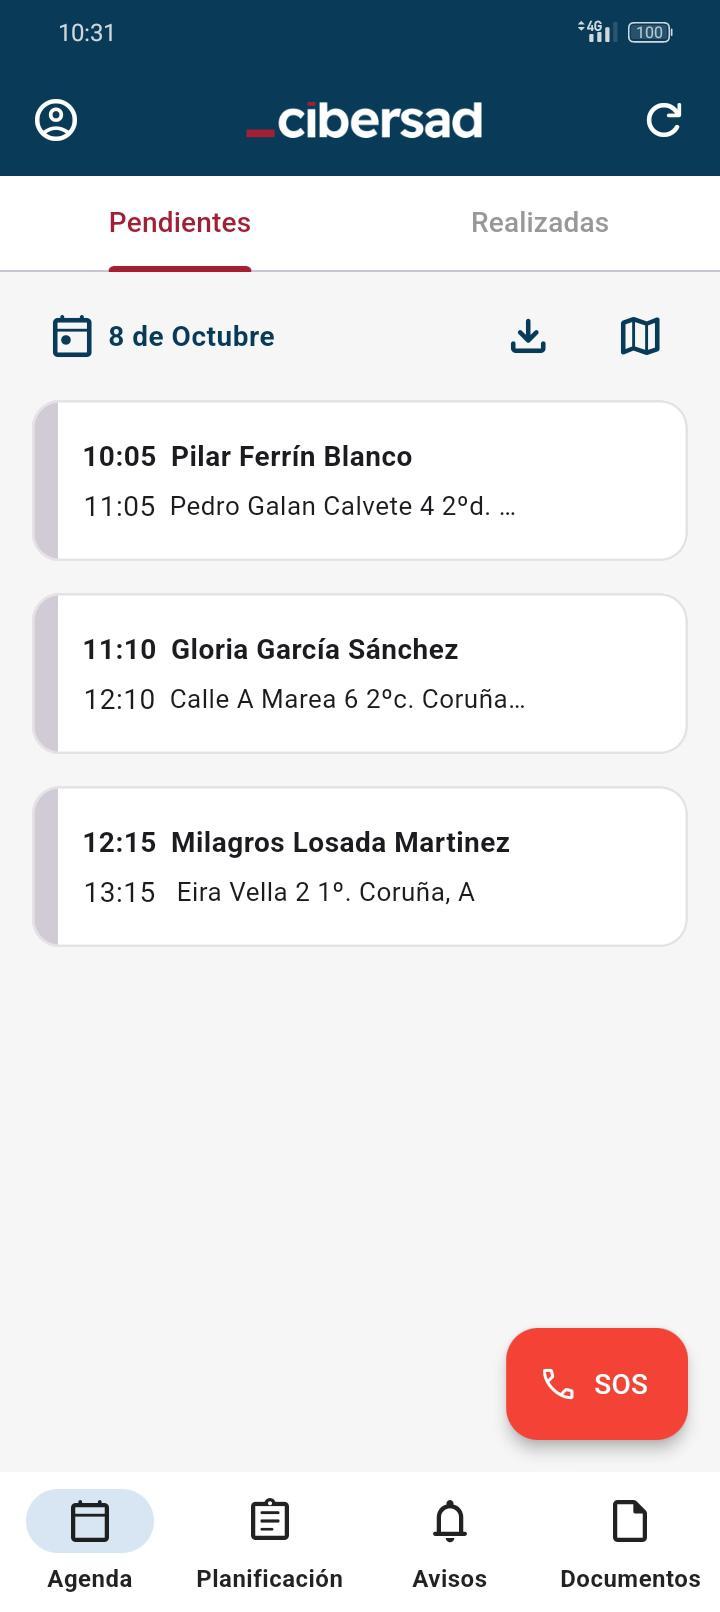This screenshot has height=1612, width=720.
Task: Open Pilar Ferrín Blanco appointment card
Action: point(360,481)
